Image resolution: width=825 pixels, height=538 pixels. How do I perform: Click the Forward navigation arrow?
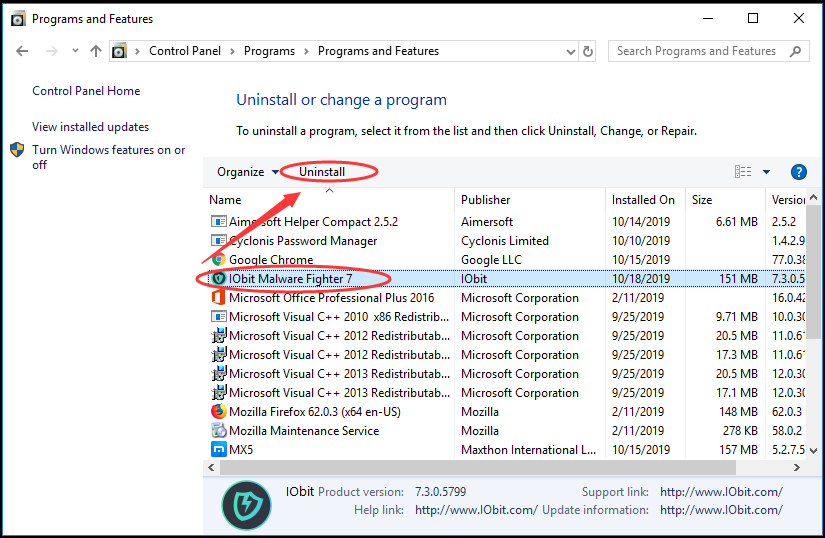(x=52, y=51)
